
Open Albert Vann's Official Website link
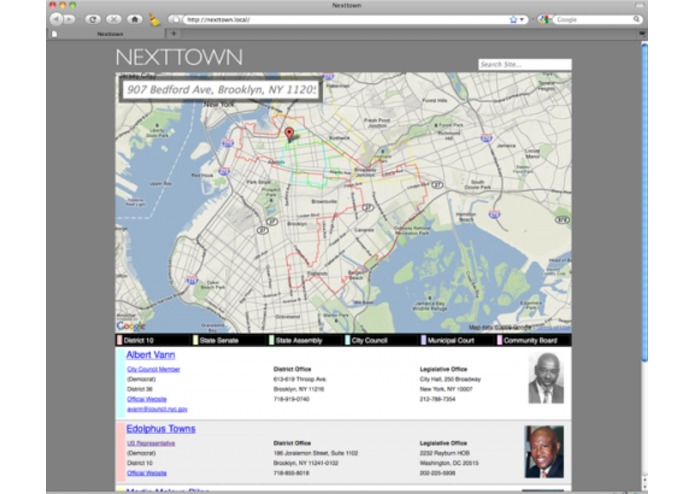(x=147, y=399)
